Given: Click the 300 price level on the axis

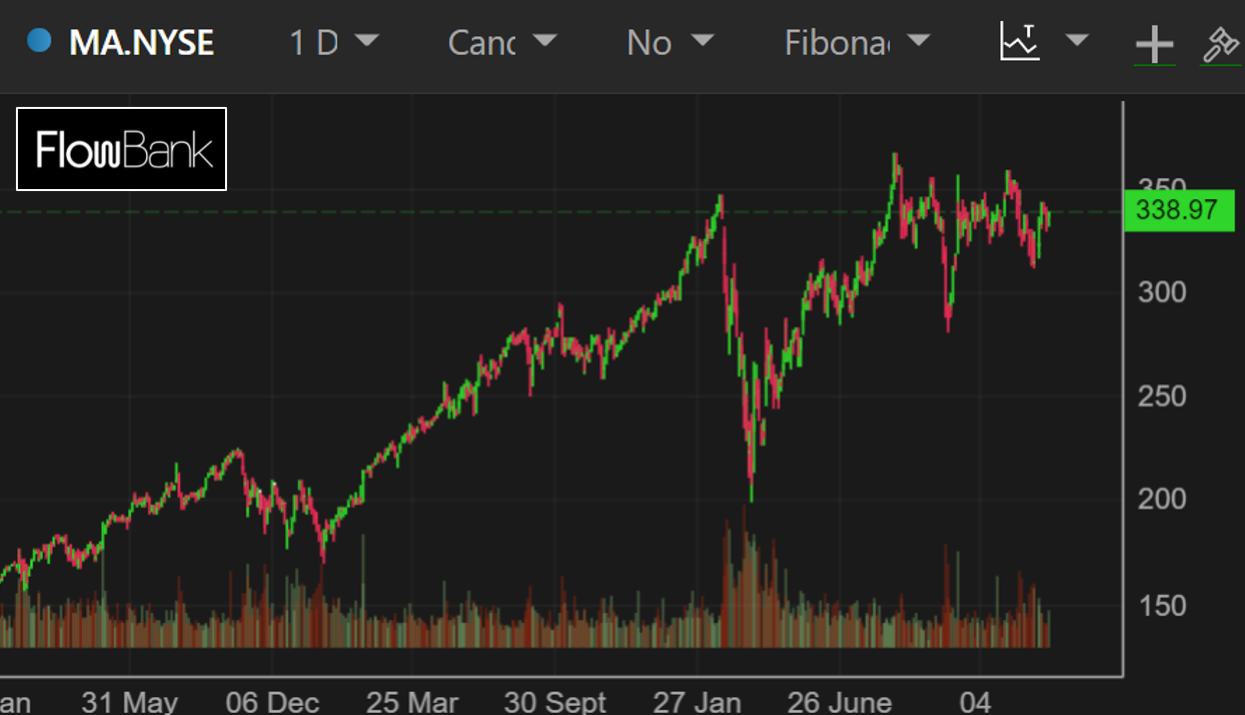Looking at the screenshot, I should click(1162, 292).
